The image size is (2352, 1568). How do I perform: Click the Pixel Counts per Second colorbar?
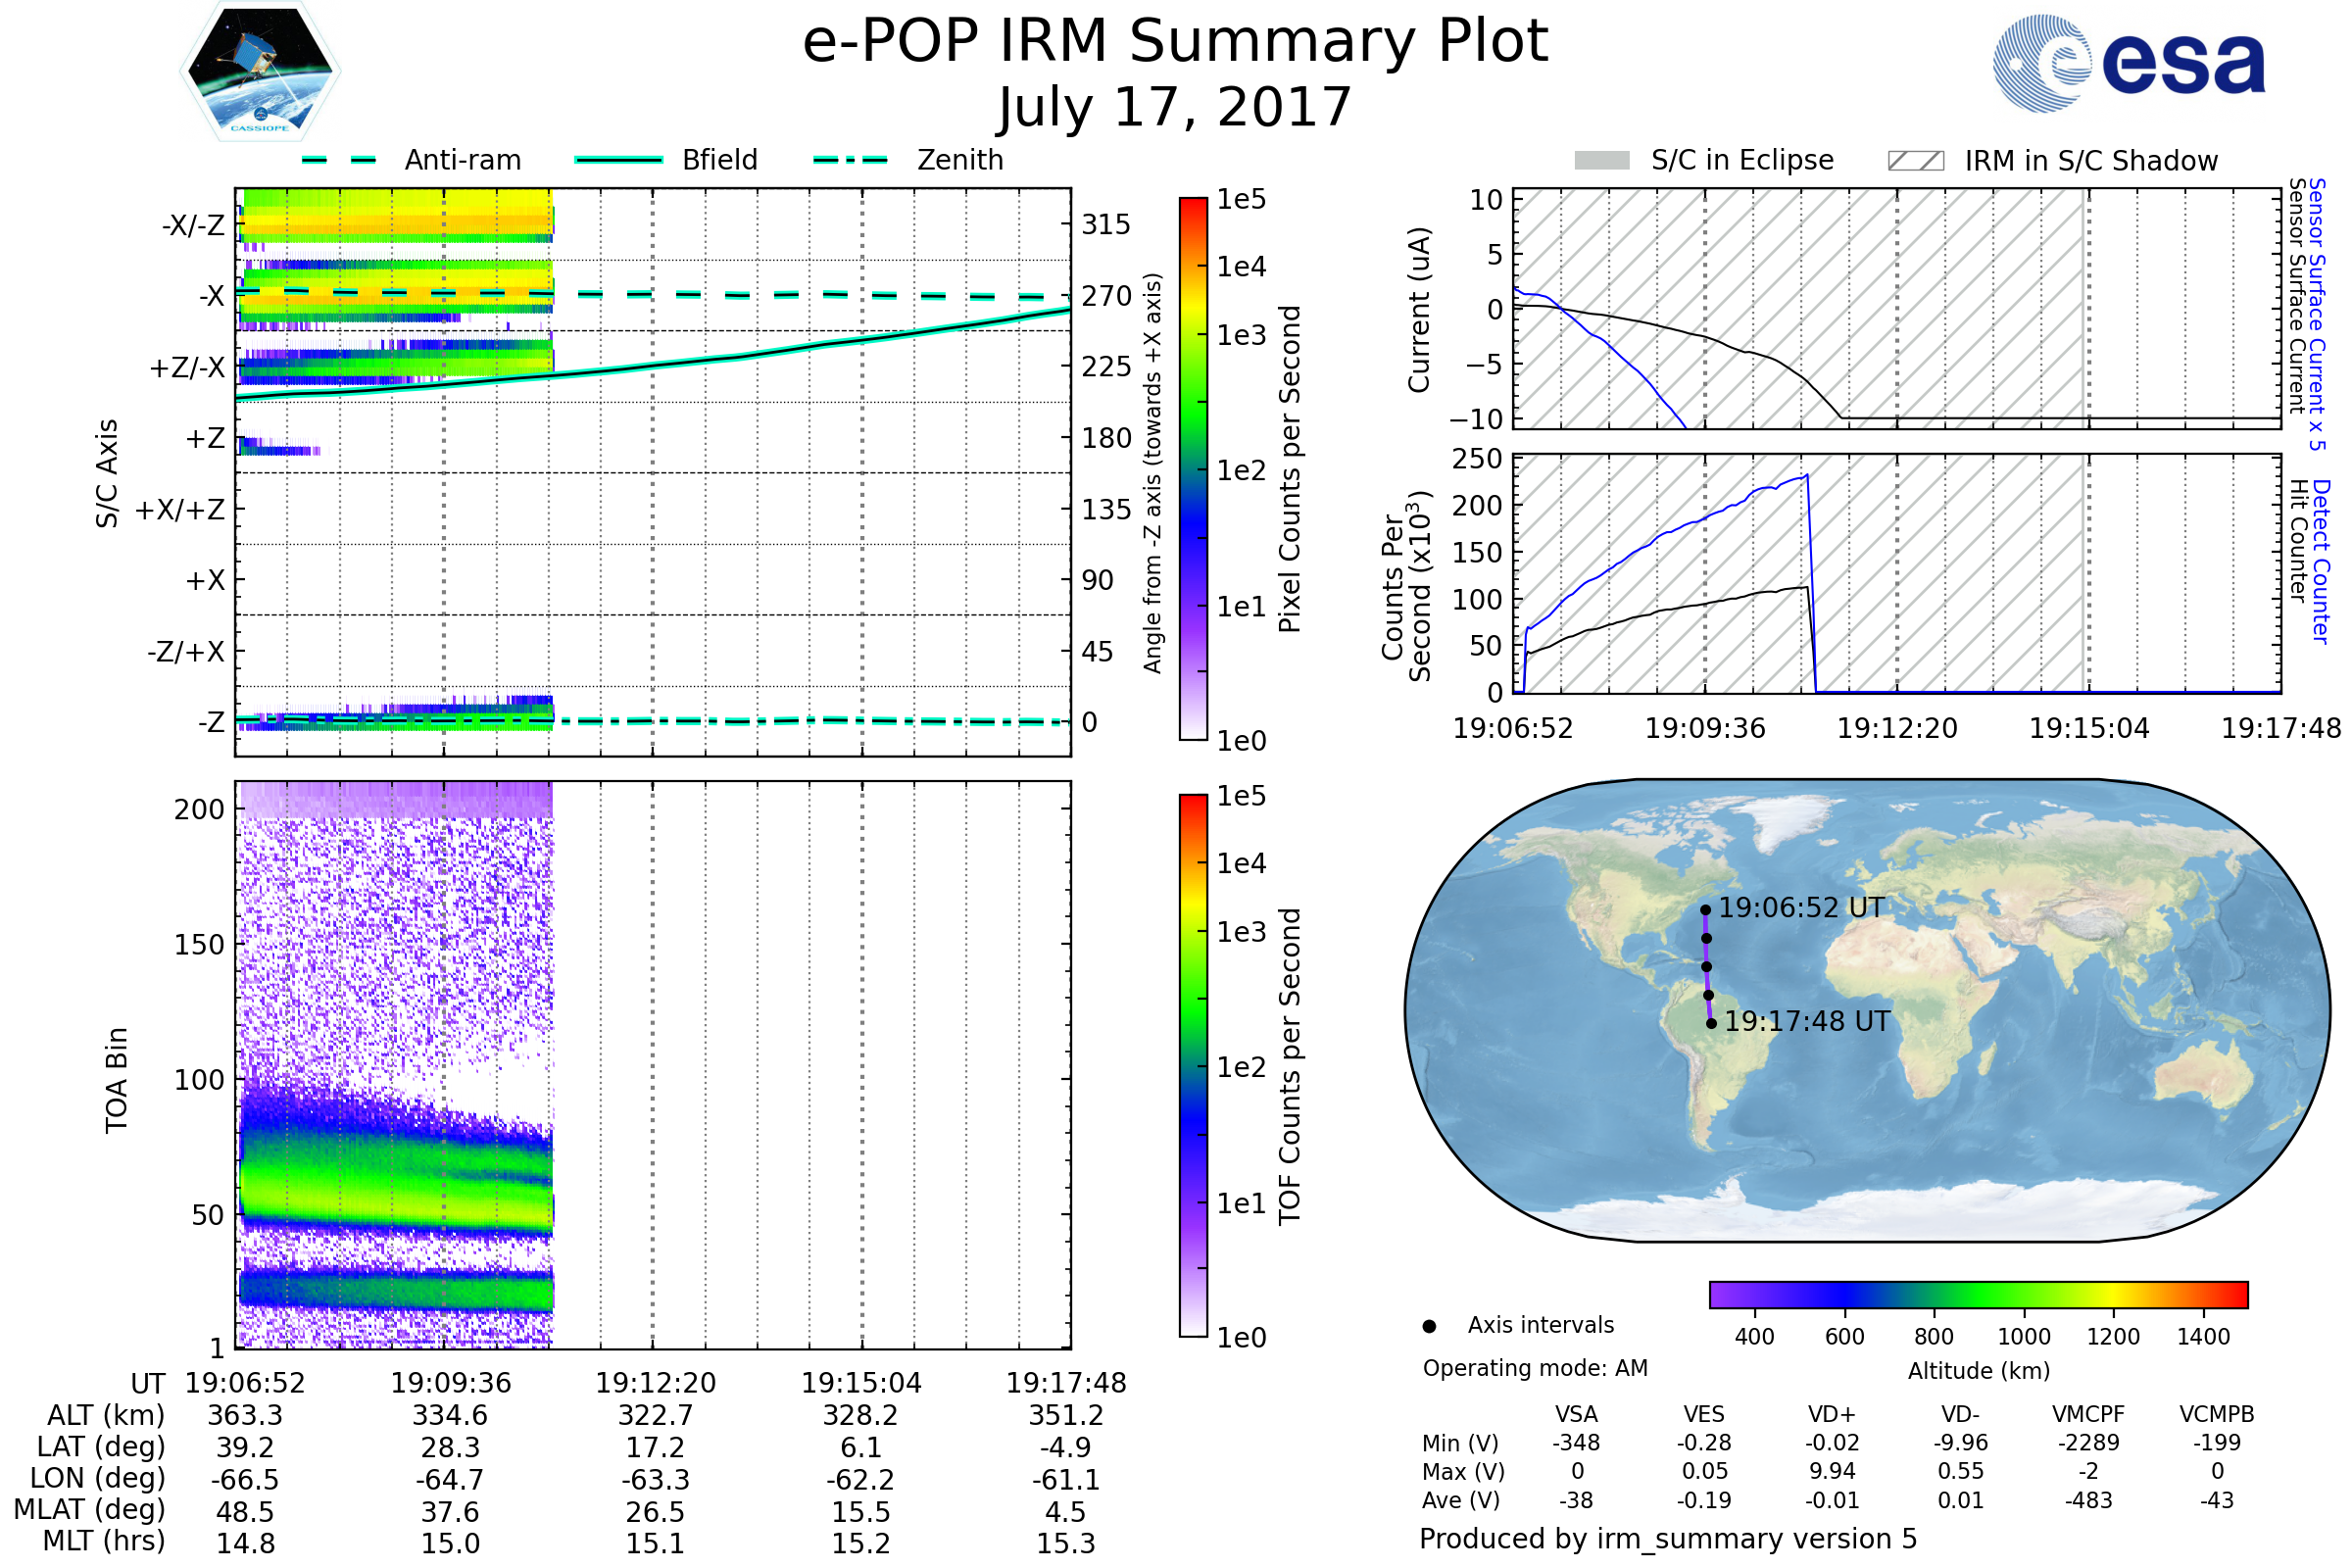pyautogui.click(x=1193, y=468)
